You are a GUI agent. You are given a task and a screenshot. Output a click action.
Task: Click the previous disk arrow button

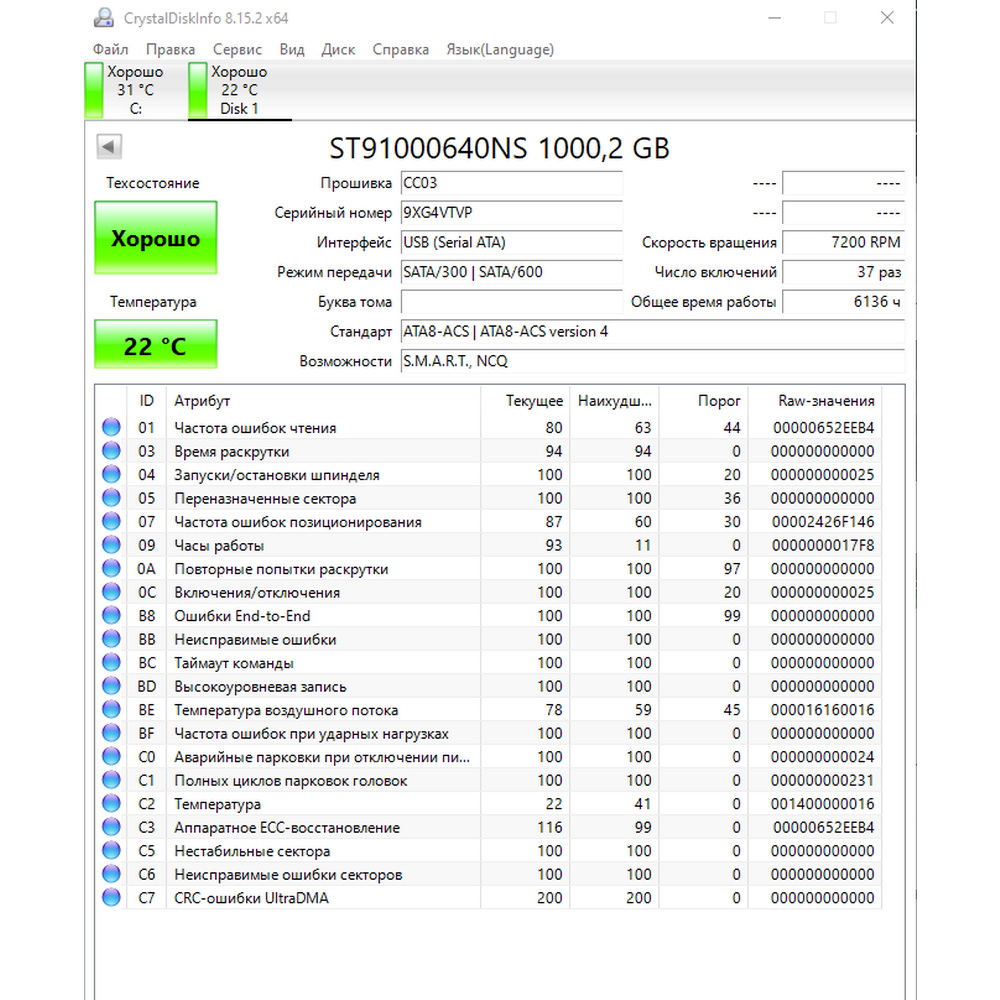[109, 147]
